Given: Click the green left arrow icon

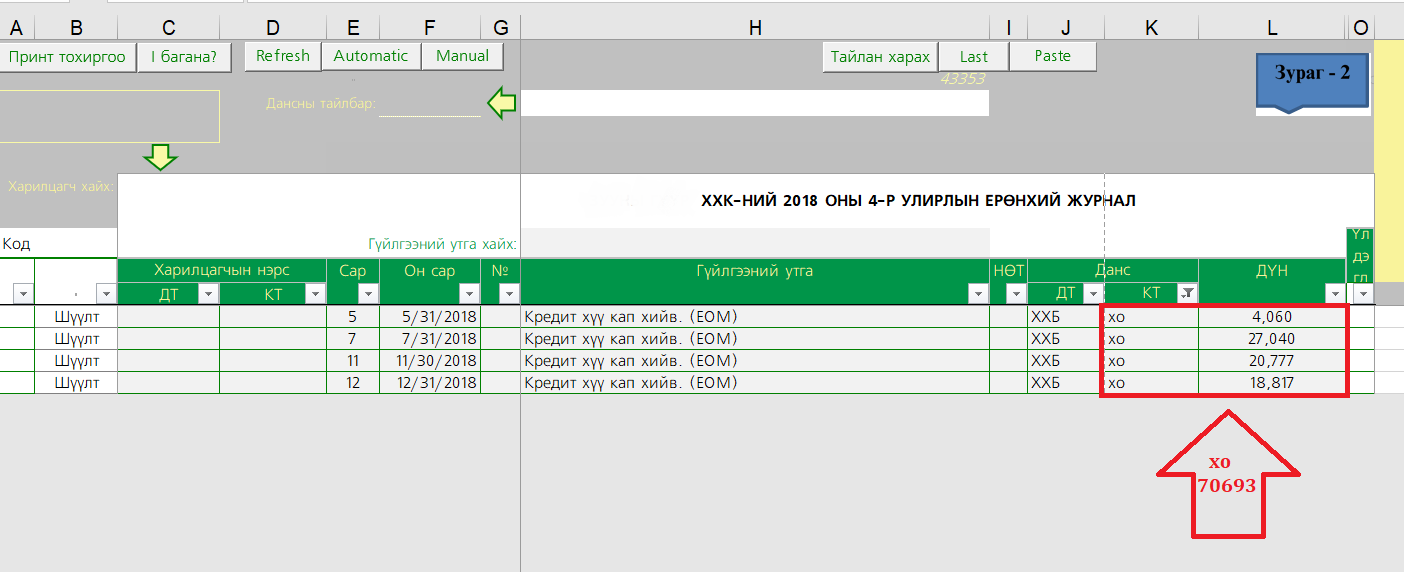Looking at the screenshot, I should click(501, 103).
